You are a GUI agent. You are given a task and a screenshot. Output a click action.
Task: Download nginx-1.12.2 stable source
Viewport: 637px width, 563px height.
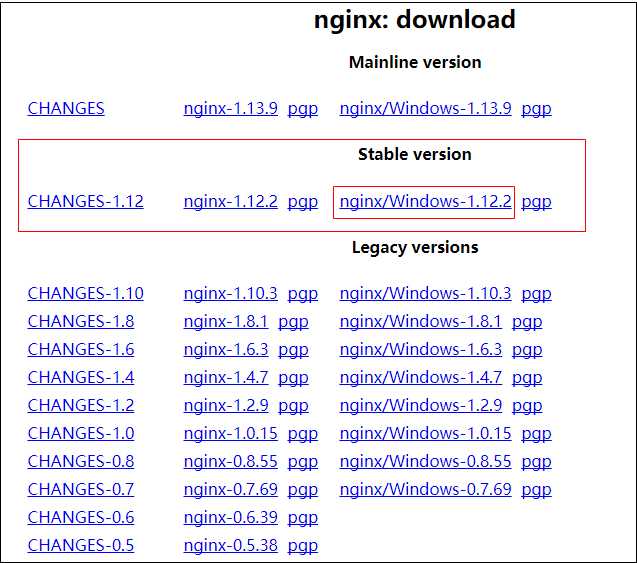pyautogui.click(x=231, y=201)
